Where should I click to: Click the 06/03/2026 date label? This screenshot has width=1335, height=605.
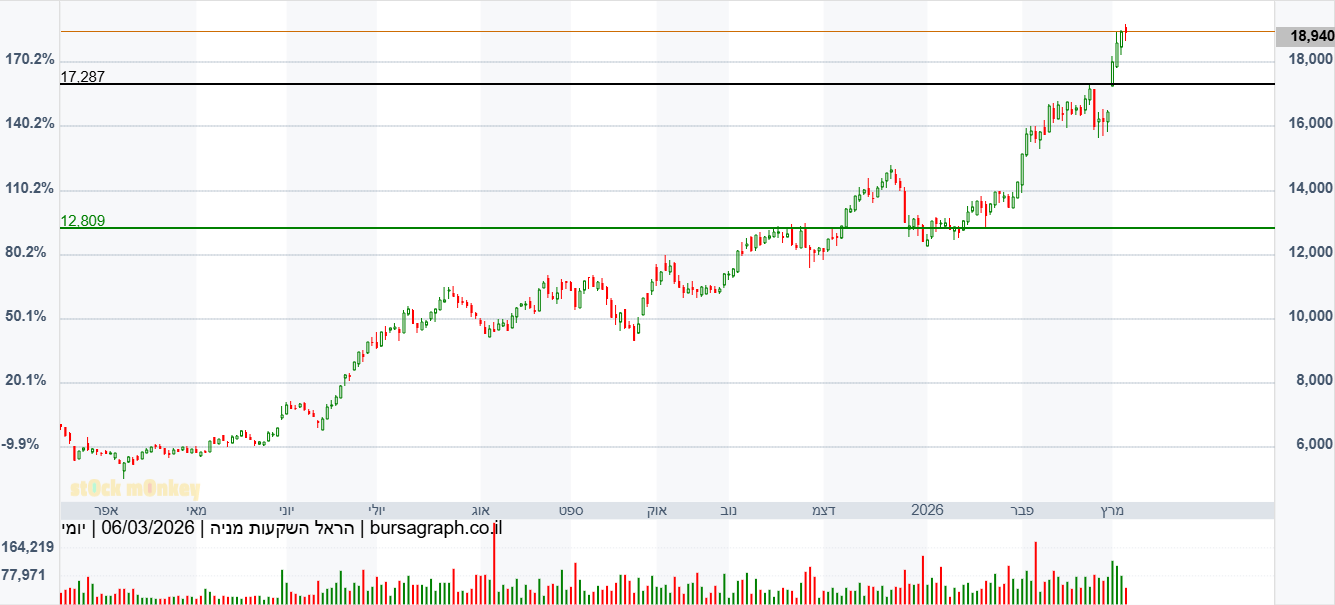(146, 527)
